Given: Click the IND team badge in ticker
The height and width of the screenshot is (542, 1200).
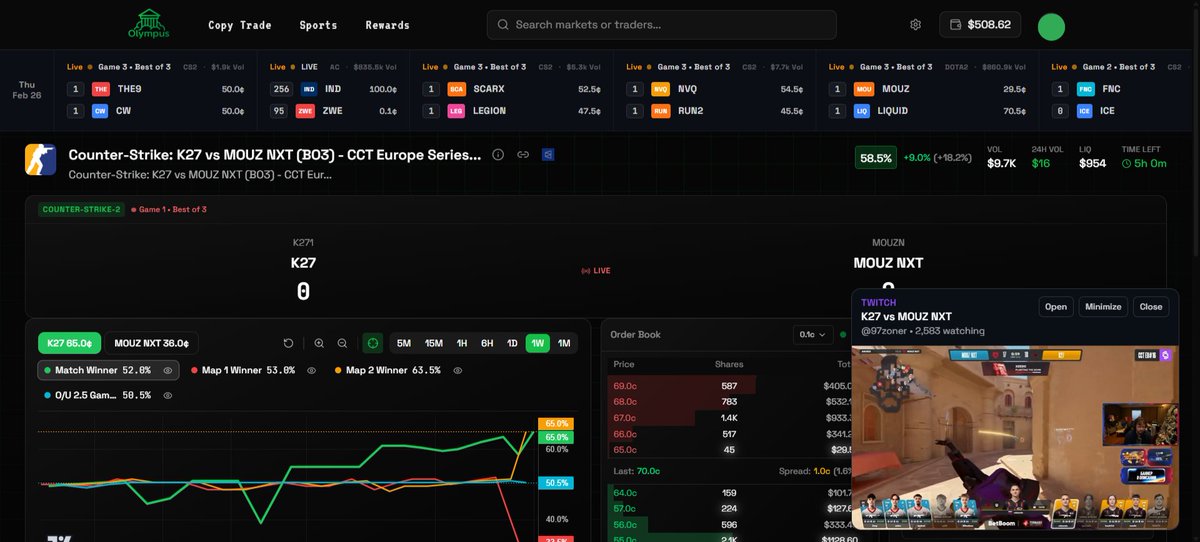Looking at the screenshot, I should coord(309,89).
